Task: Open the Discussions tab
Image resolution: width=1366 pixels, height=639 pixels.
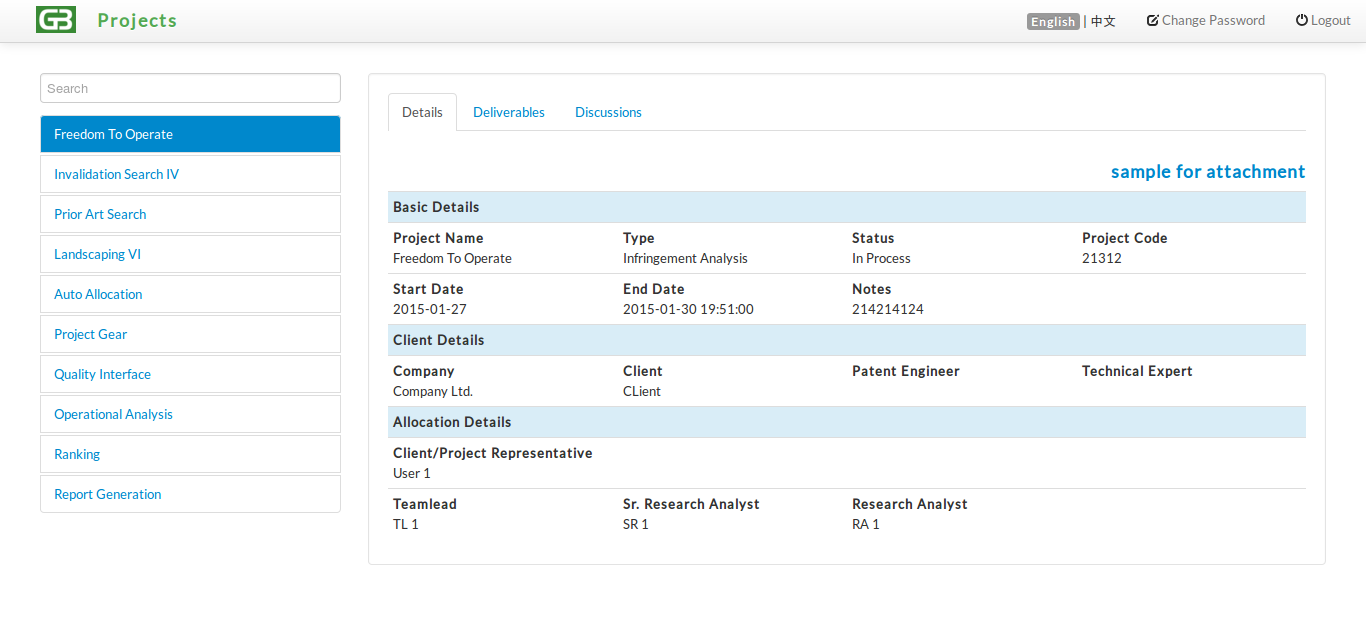Action: (608, 112)
